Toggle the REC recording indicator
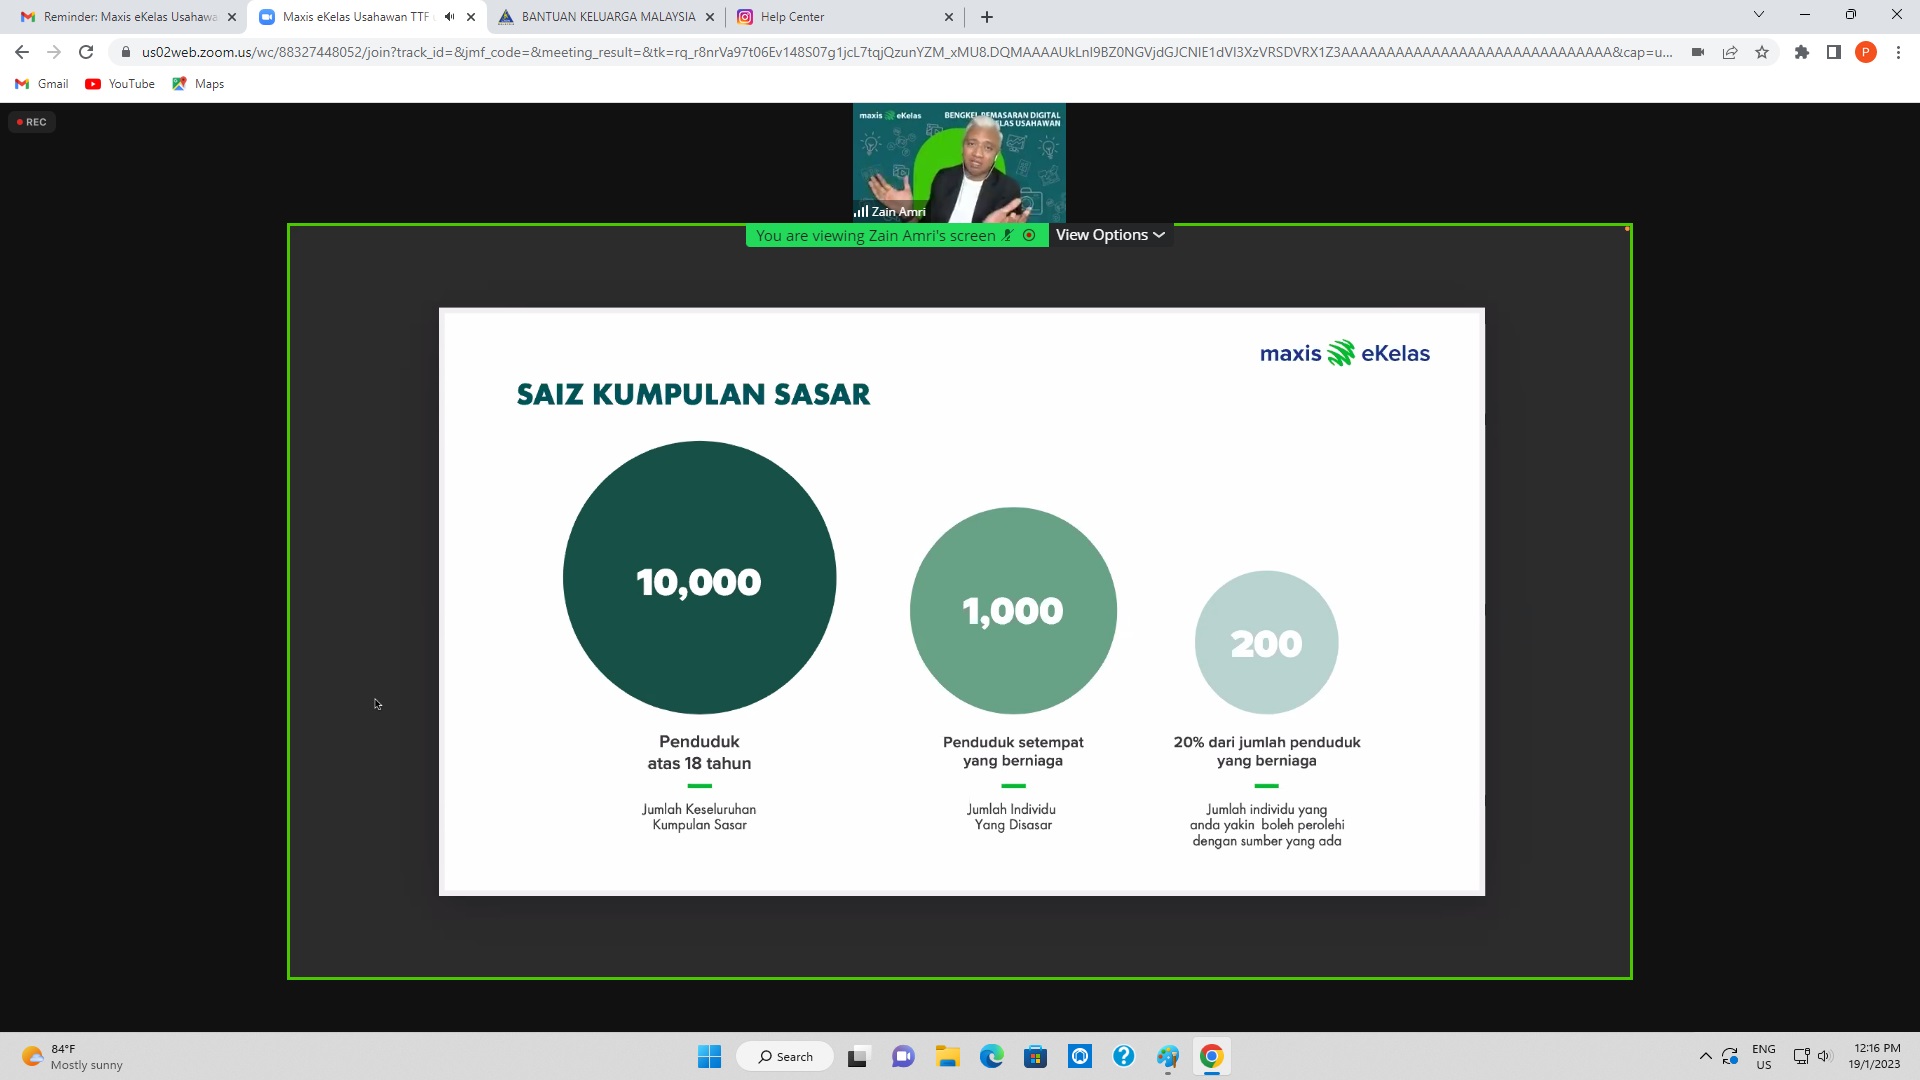Screen dimensions: 1920x1080 click(x=32, y=122)
